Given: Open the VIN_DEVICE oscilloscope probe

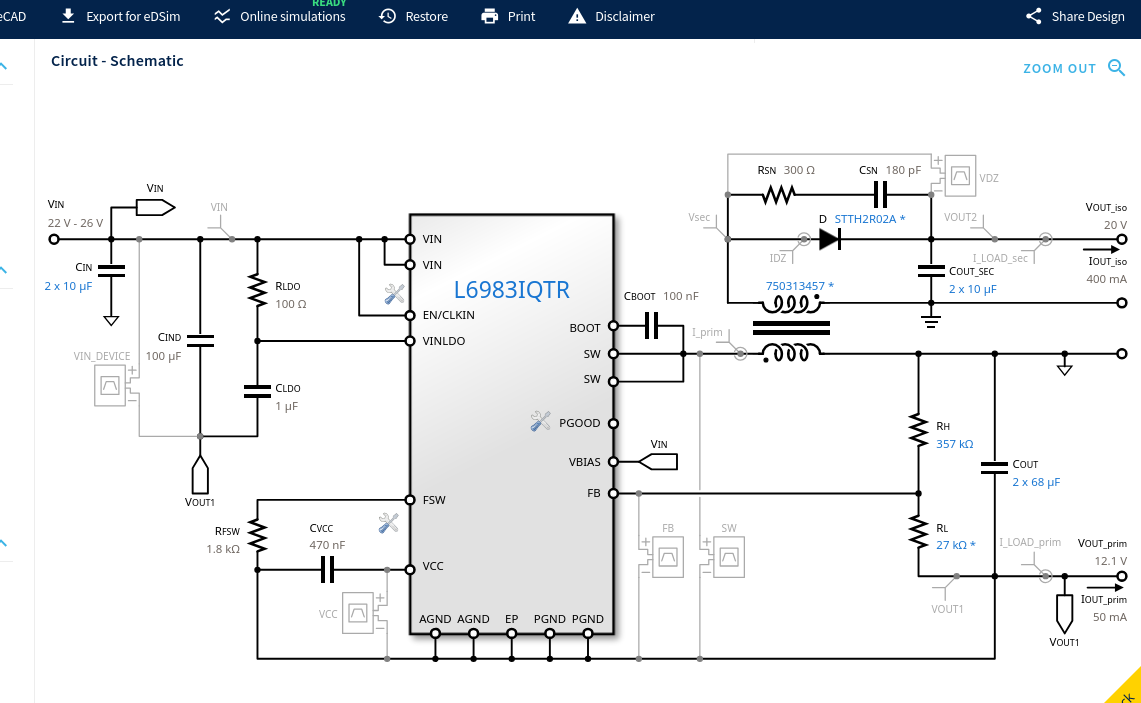Looking at the screenshot, I should (110, 385).
